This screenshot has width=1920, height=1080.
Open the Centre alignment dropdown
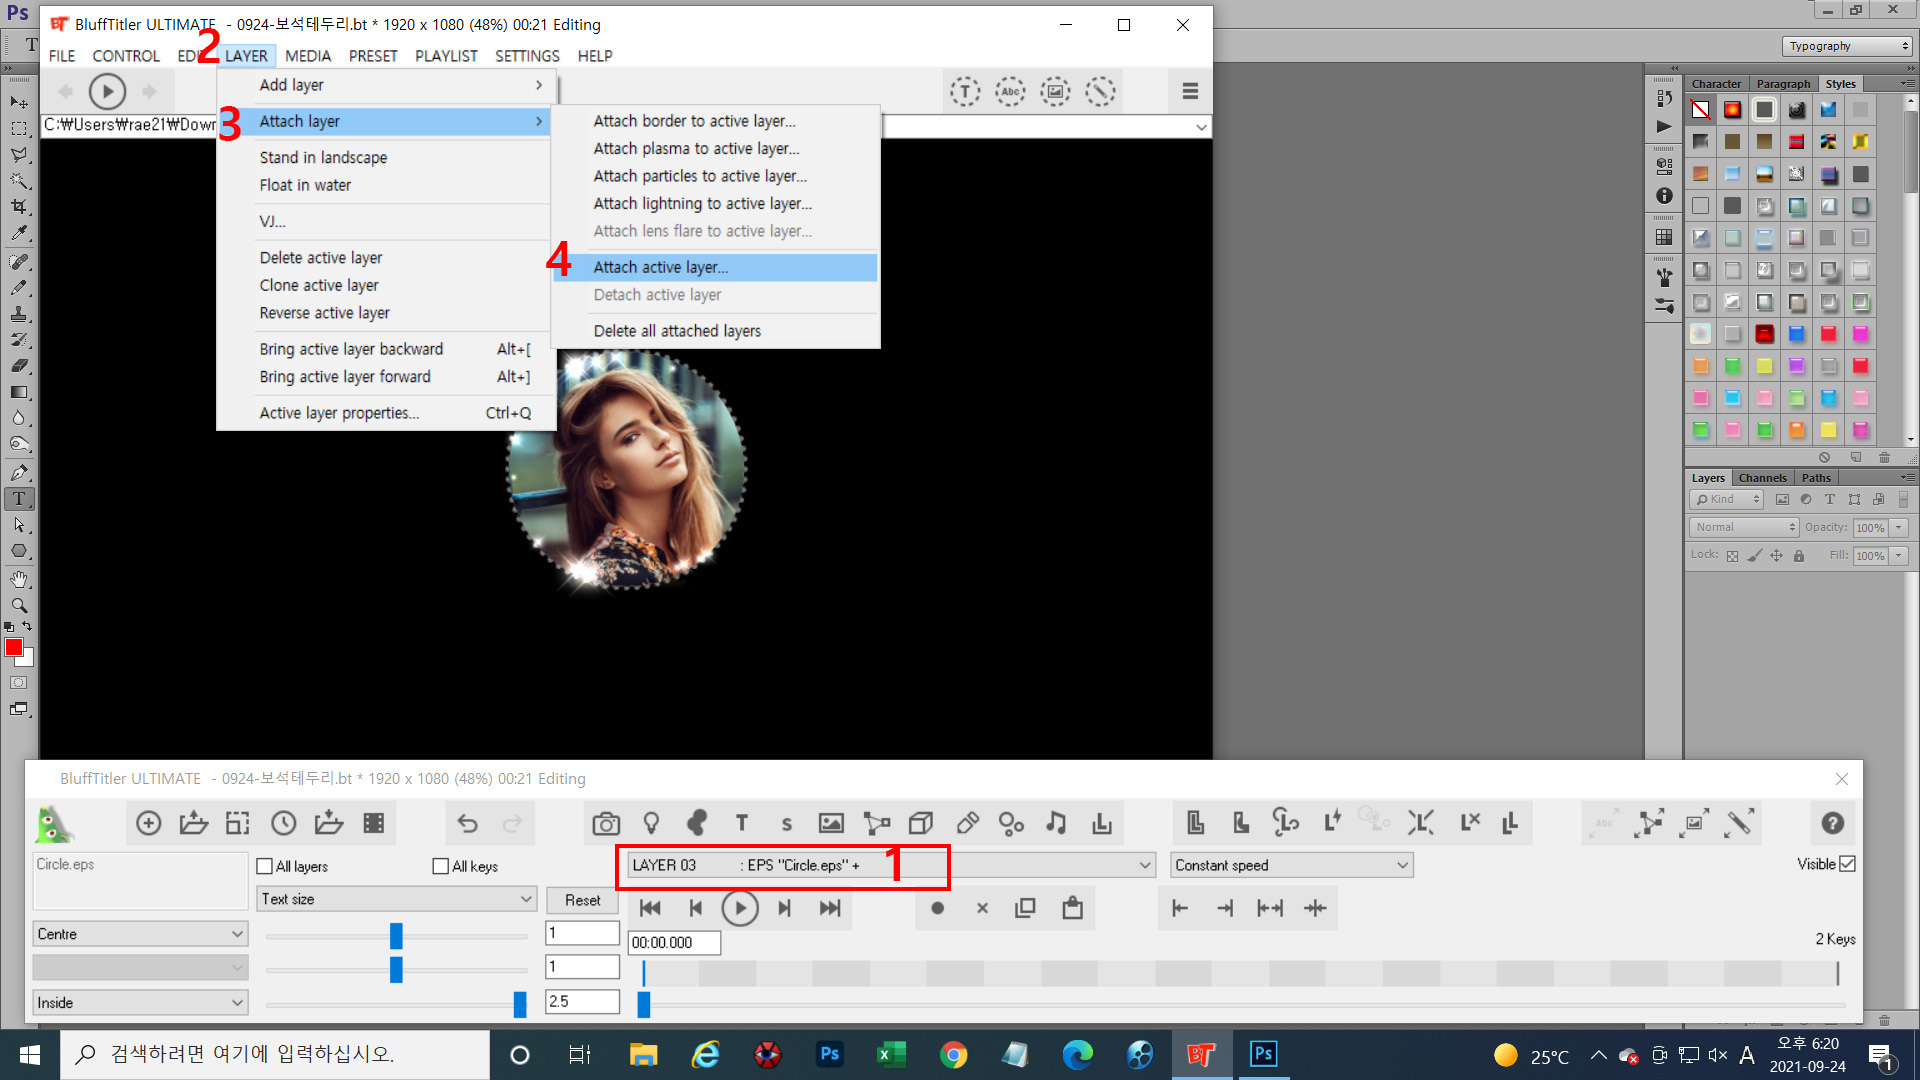pos(140,934)
